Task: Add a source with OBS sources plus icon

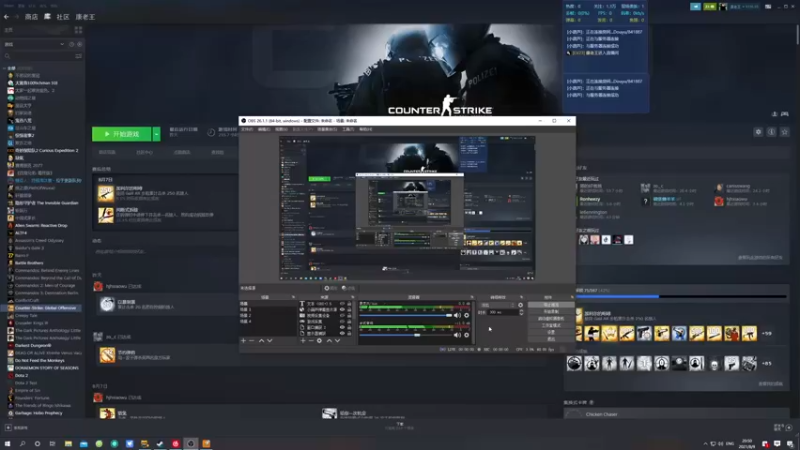Action: [x=303, y=340]
